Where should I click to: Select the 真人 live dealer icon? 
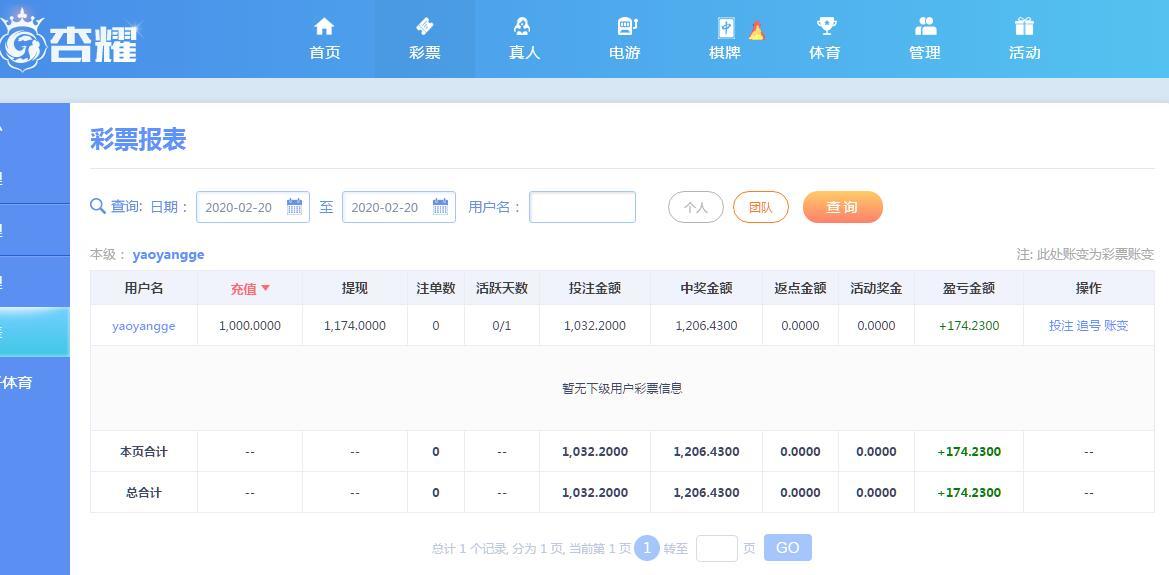pos(524,27)
